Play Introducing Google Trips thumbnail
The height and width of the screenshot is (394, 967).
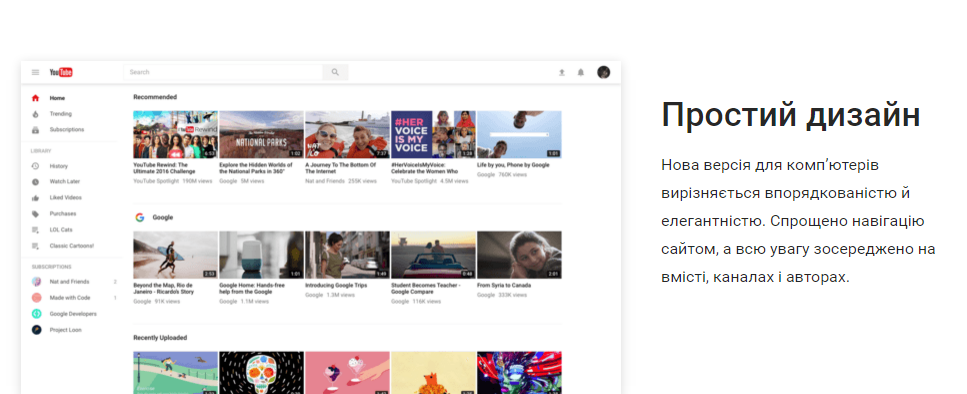[x=347, y=255]
